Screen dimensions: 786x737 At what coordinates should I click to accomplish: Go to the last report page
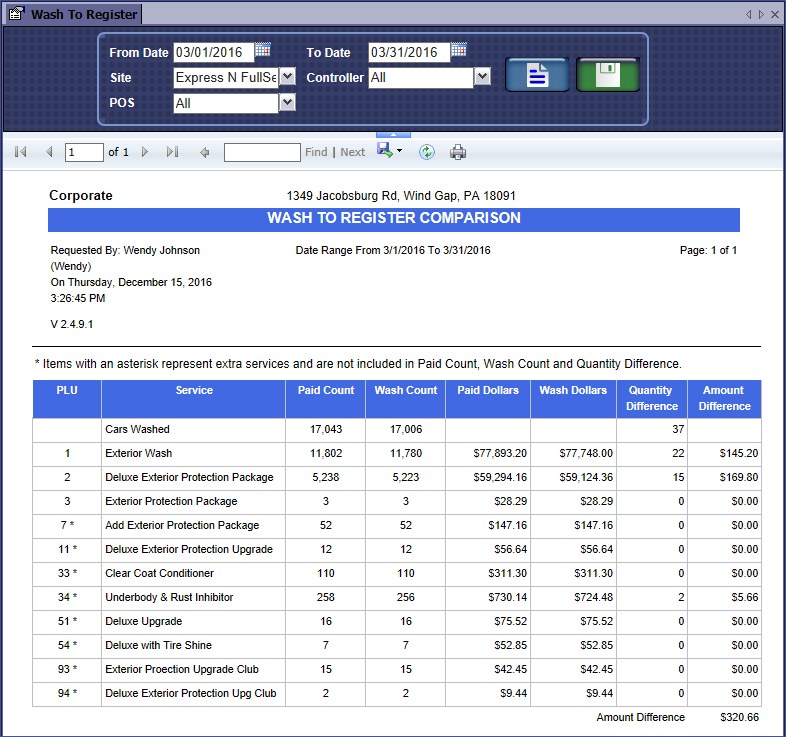[x=172, y=152]
